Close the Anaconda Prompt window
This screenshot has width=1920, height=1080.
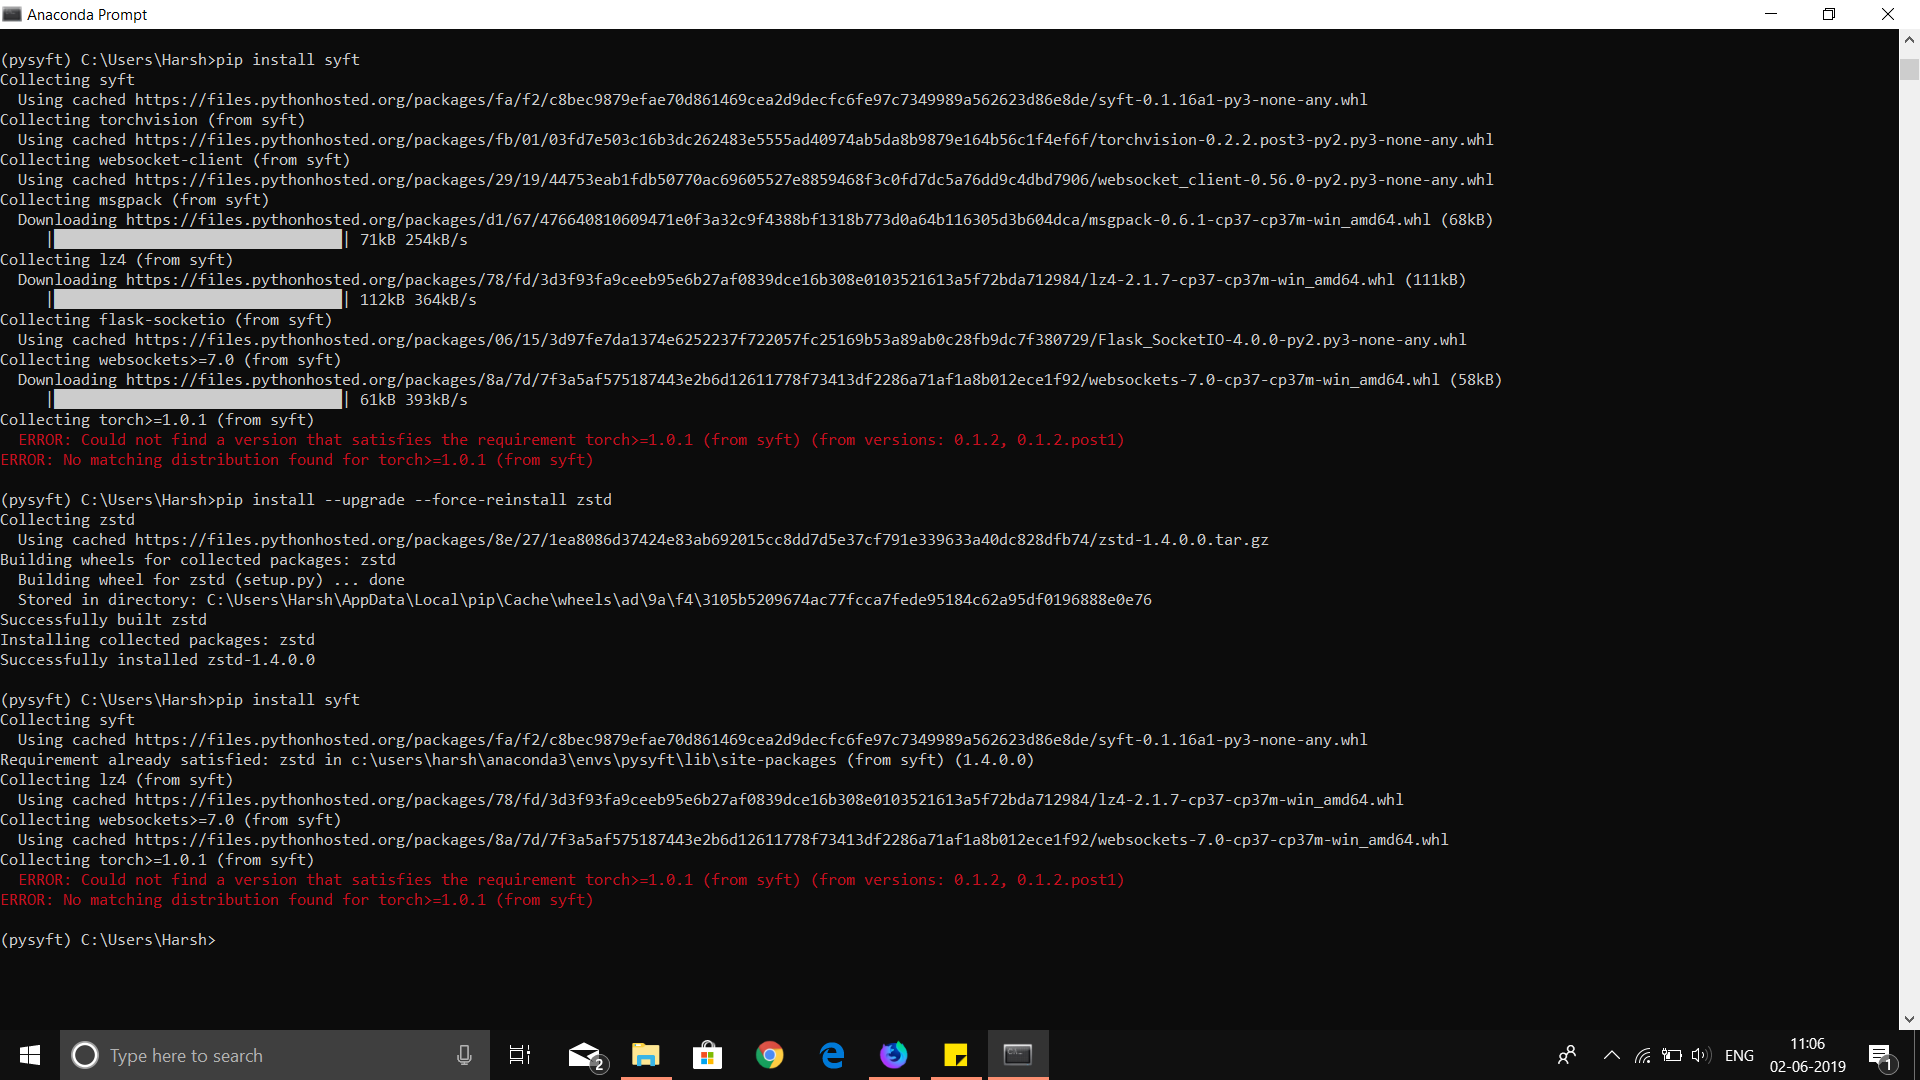1888,14
